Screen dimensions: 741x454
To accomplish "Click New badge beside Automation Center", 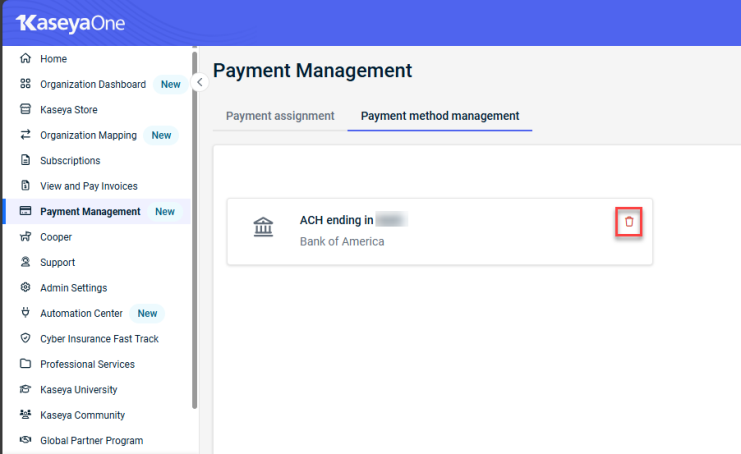I will pyautogui.click(x=147, y=313).
